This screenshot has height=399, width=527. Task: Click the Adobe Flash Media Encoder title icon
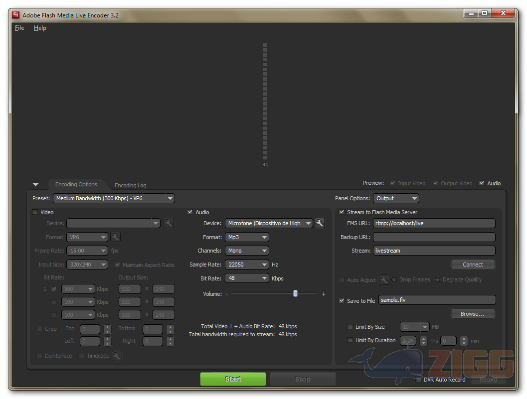[x=16, y=15]
